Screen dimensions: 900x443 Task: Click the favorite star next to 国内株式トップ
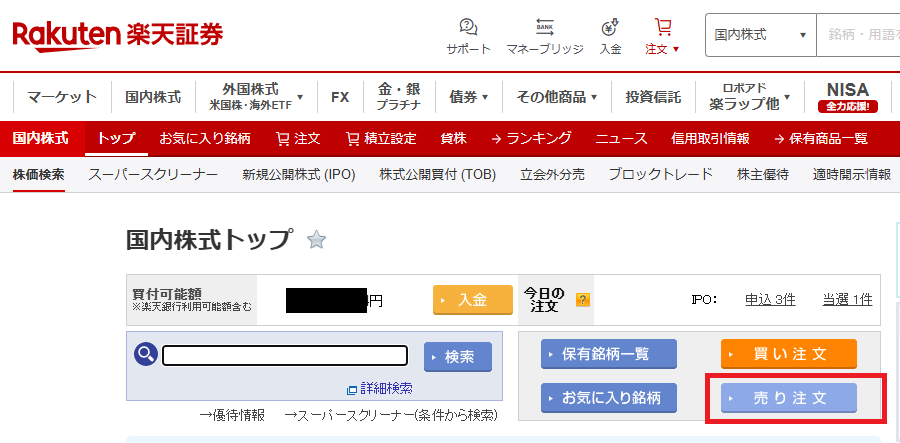316,240
